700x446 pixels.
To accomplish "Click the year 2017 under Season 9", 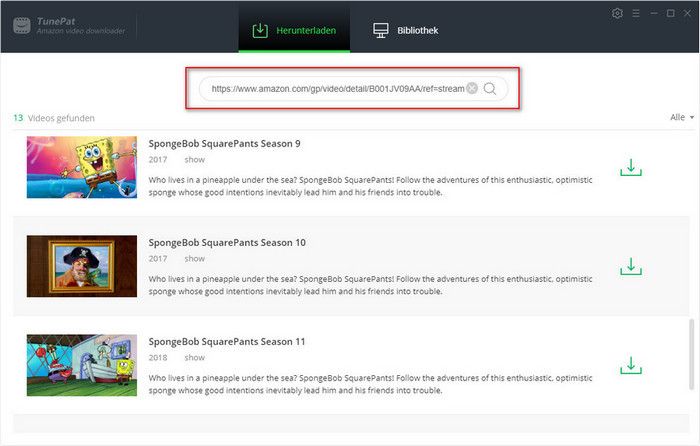I will point(158,159).
